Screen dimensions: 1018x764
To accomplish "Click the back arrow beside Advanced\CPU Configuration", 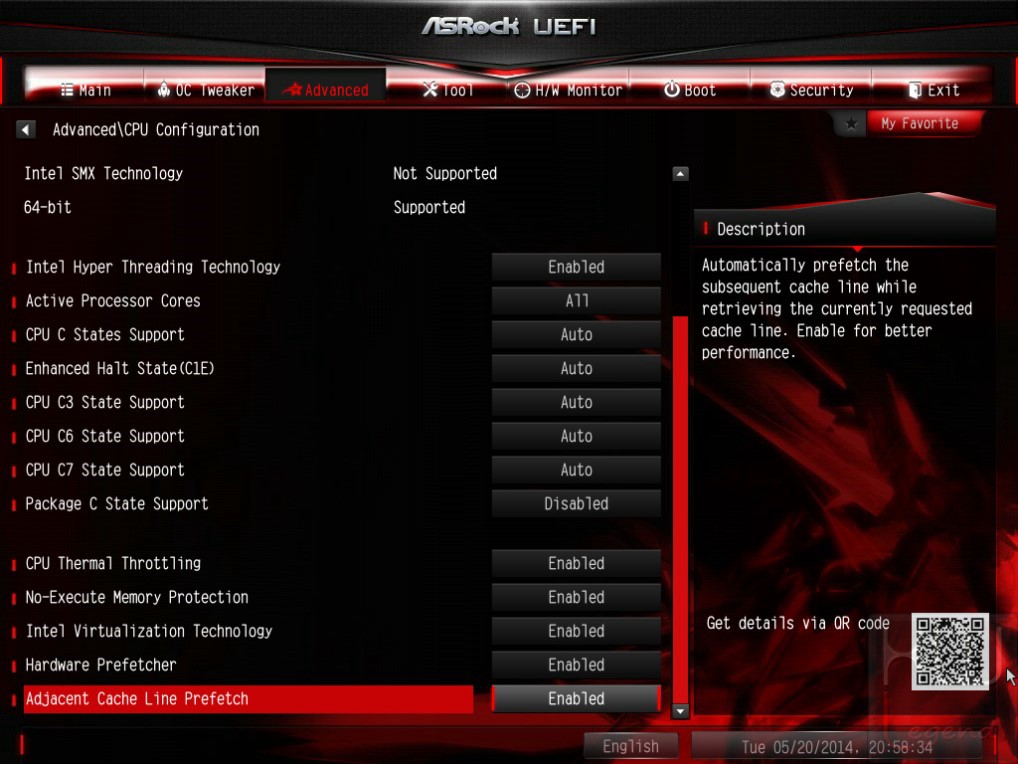I will point(25,129).
